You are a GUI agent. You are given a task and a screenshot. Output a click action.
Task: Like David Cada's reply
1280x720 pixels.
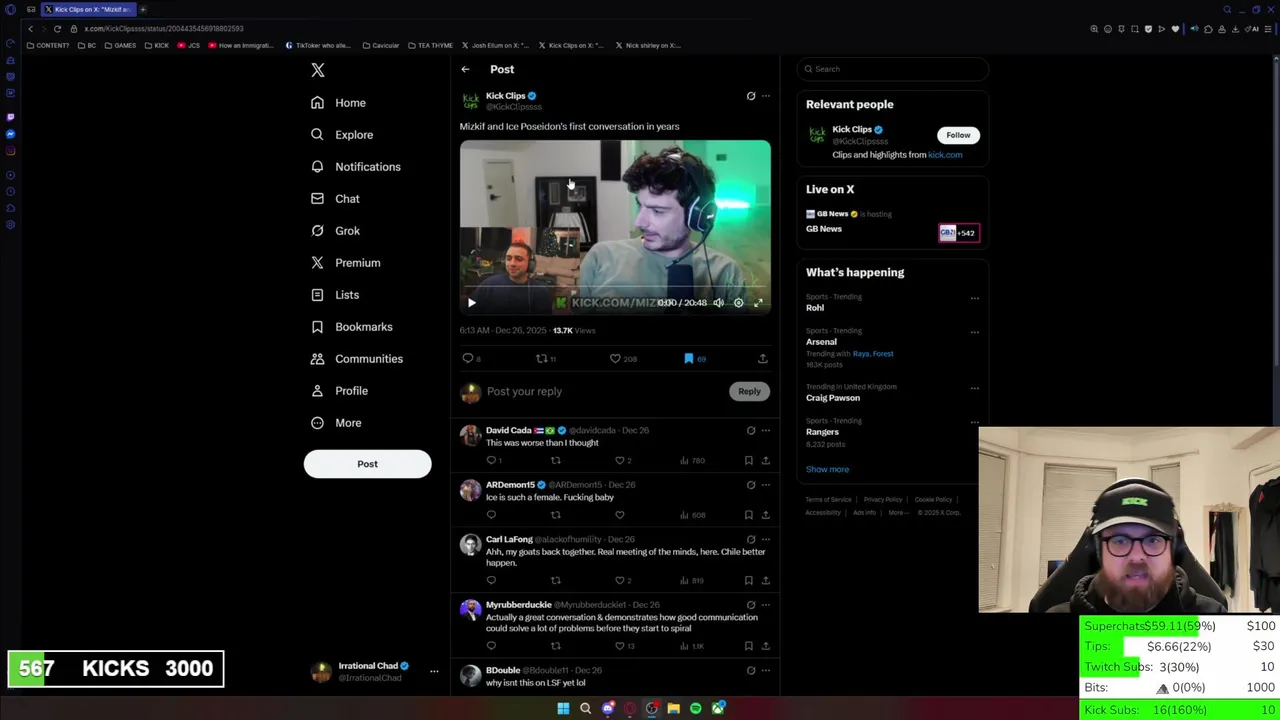click(x=620, y=460)
